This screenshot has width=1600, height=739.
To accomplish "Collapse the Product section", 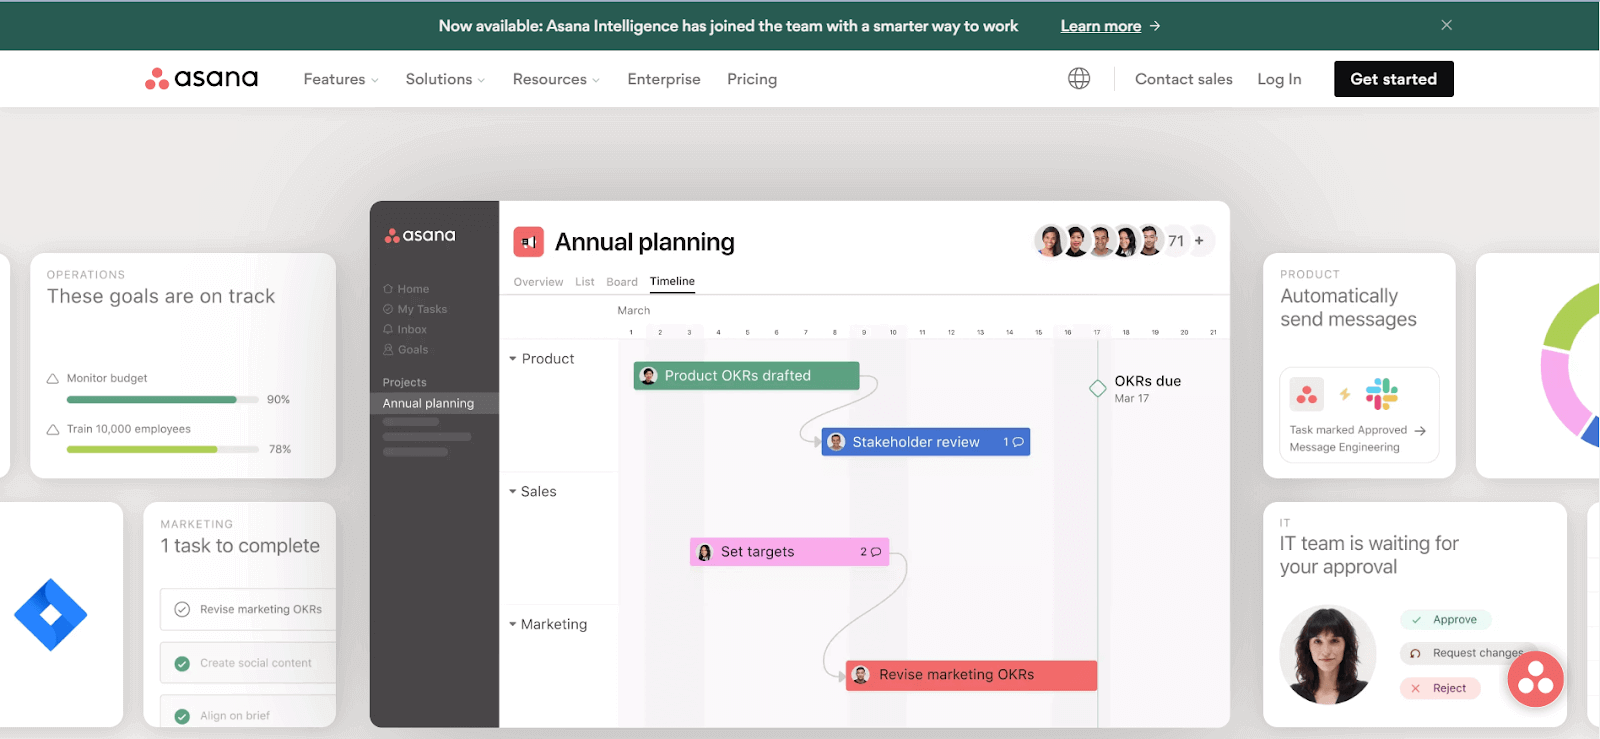I will 513,359.
